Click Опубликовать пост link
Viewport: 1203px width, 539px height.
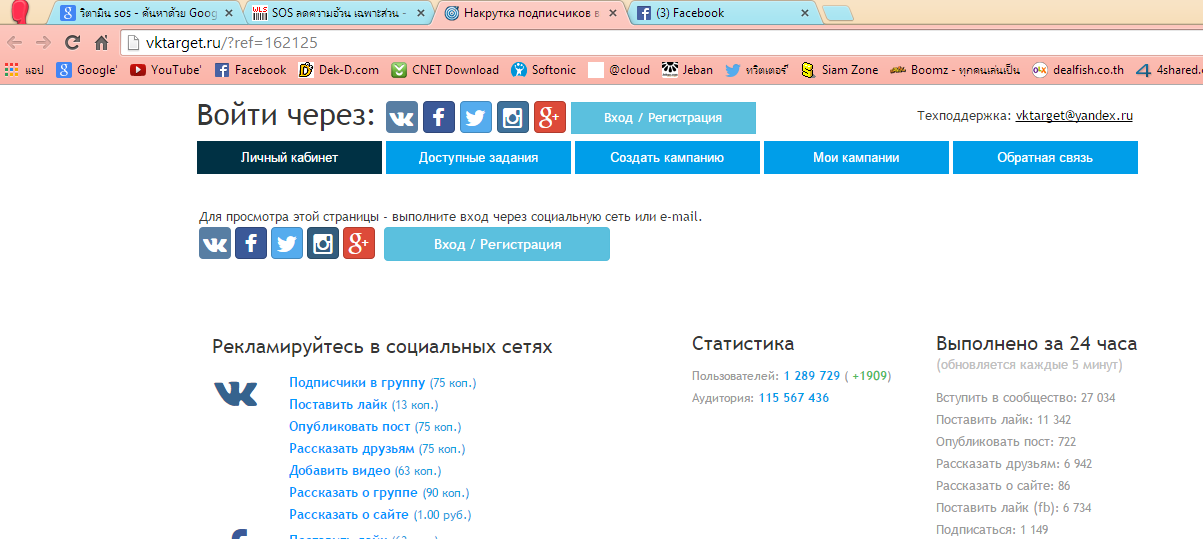point(350,427)
